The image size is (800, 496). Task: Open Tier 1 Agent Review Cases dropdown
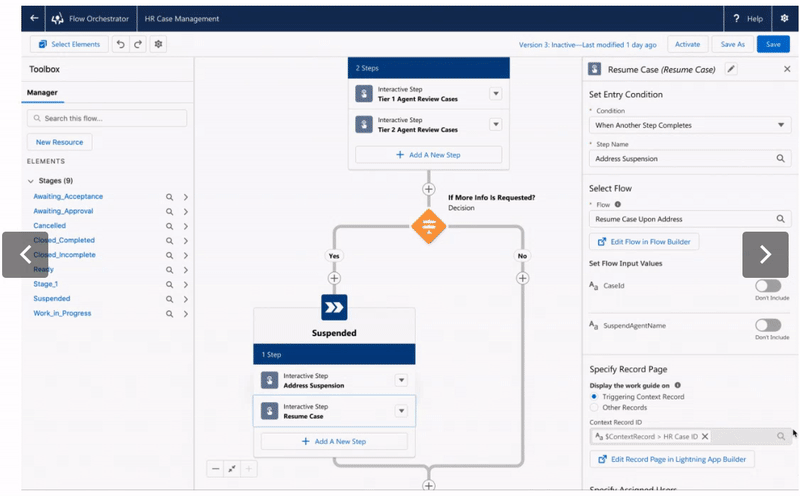pos(495,94)
